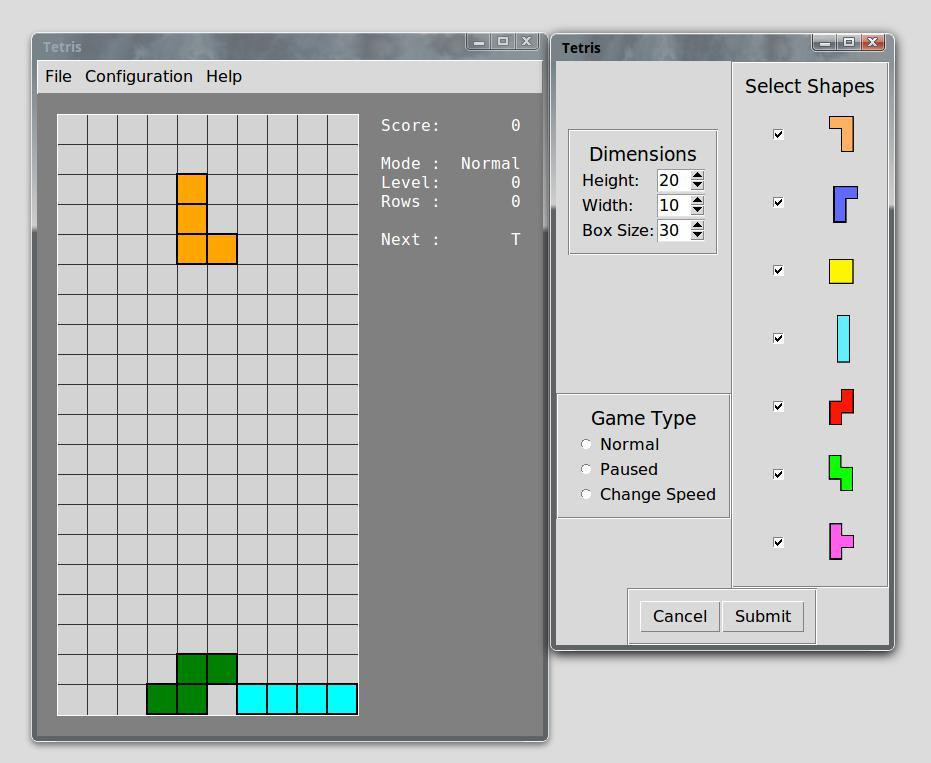Image resolution: width=931 pixels, height=763 pixels.
Task: Click the orange J-shape tetromino icon
Action: (841, 134)
